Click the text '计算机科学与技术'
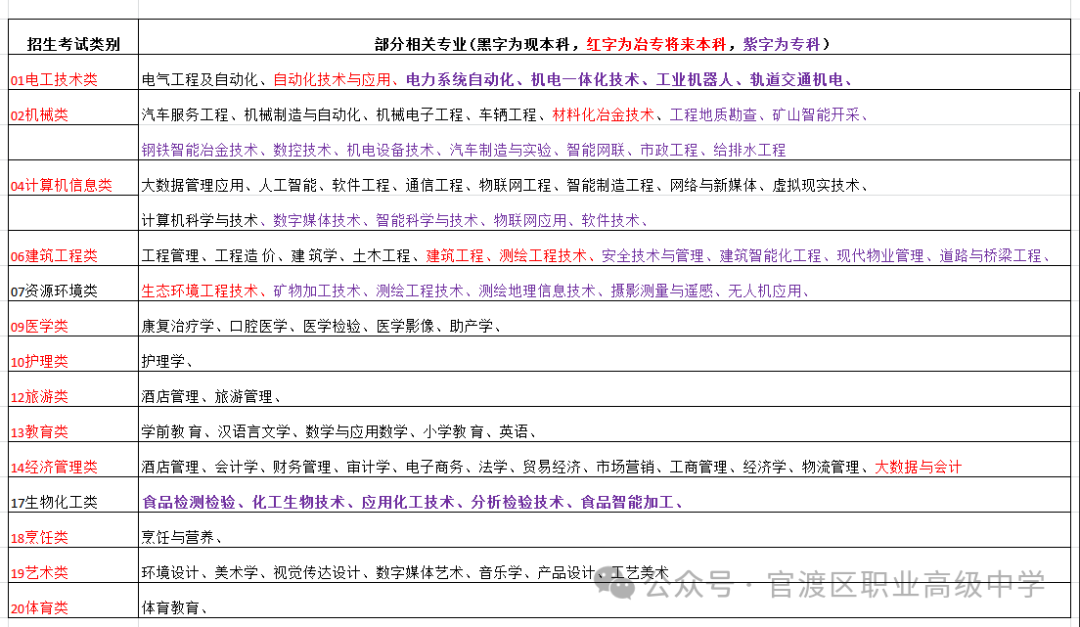 [x=199, y=220]
